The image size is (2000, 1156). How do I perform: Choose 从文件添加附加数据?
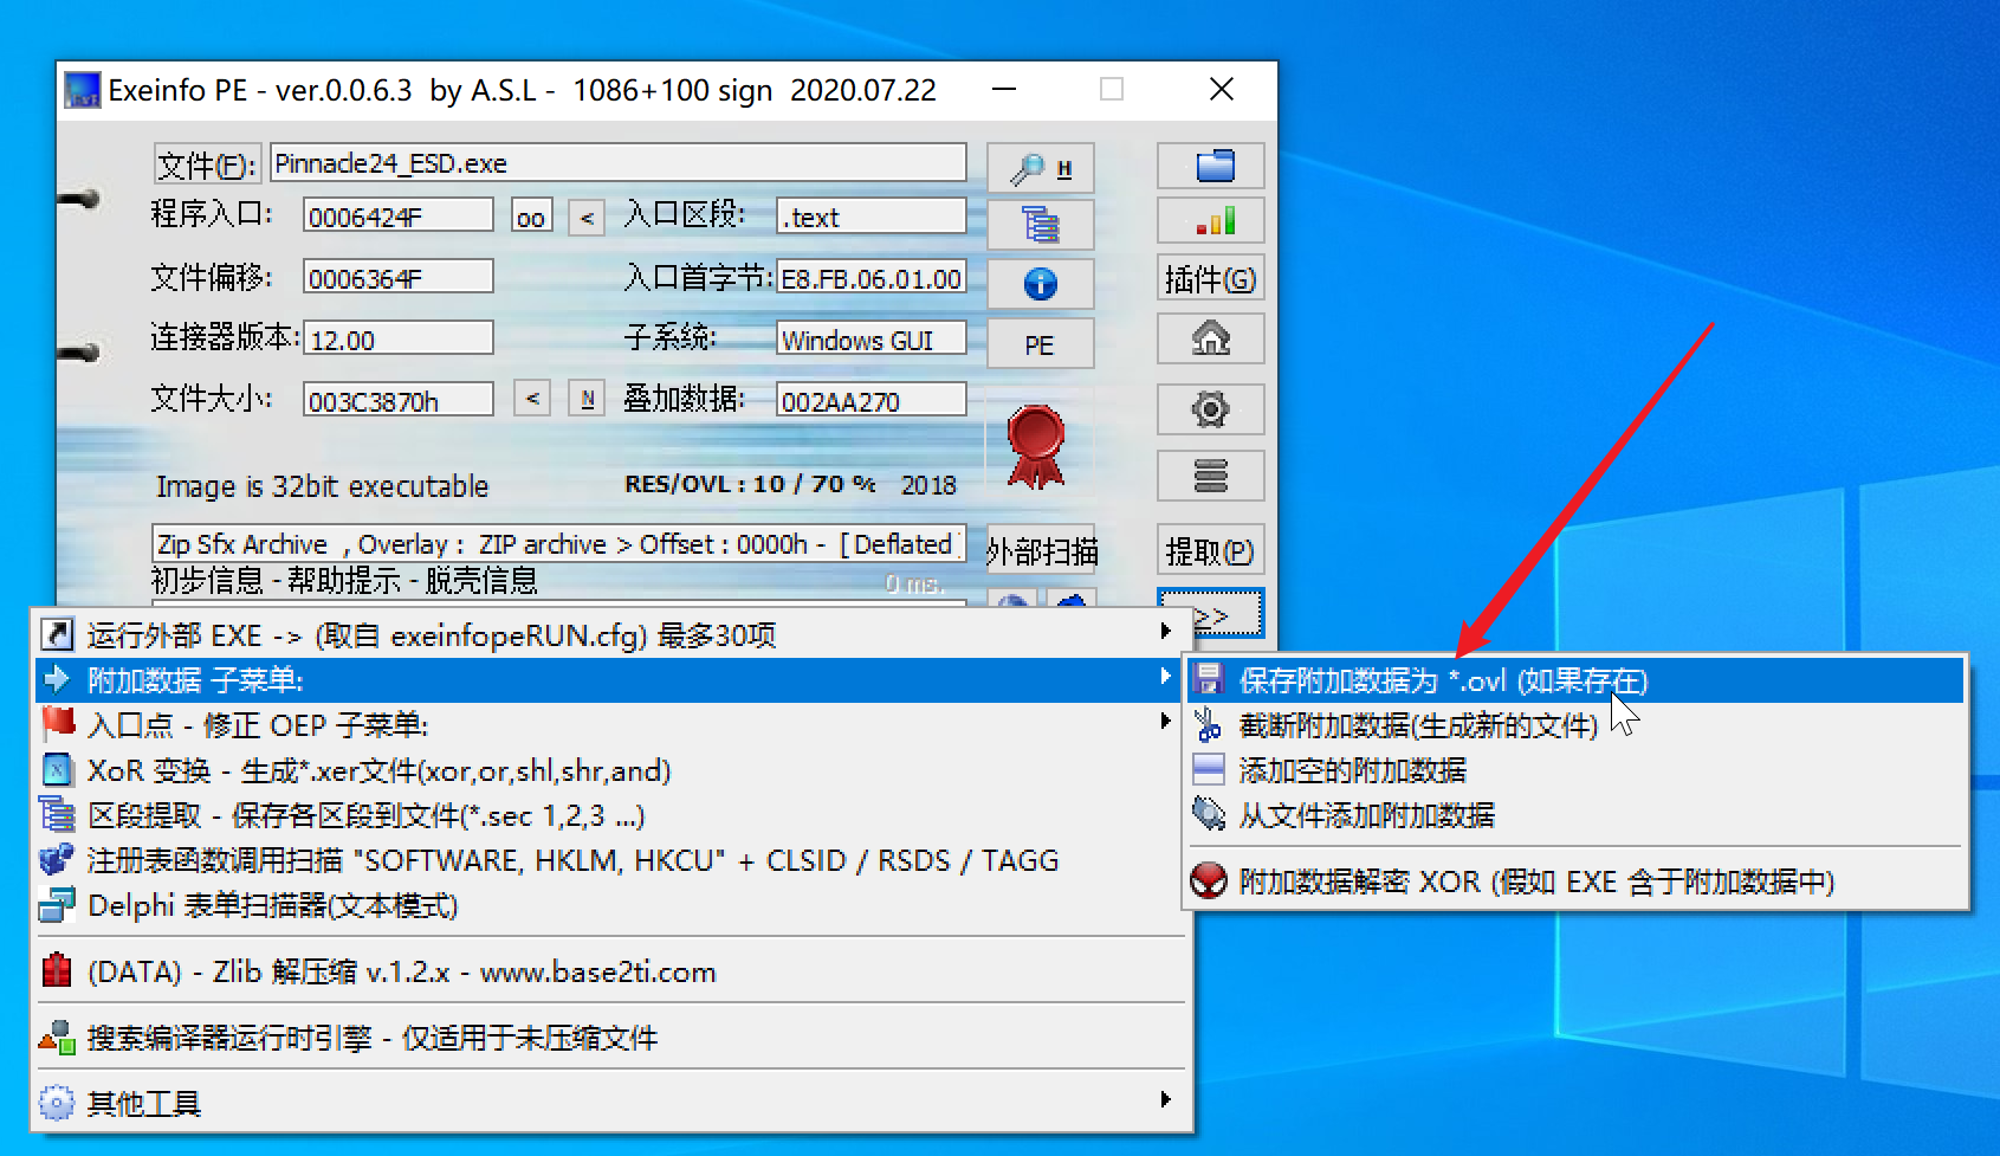pos(1575,815)
